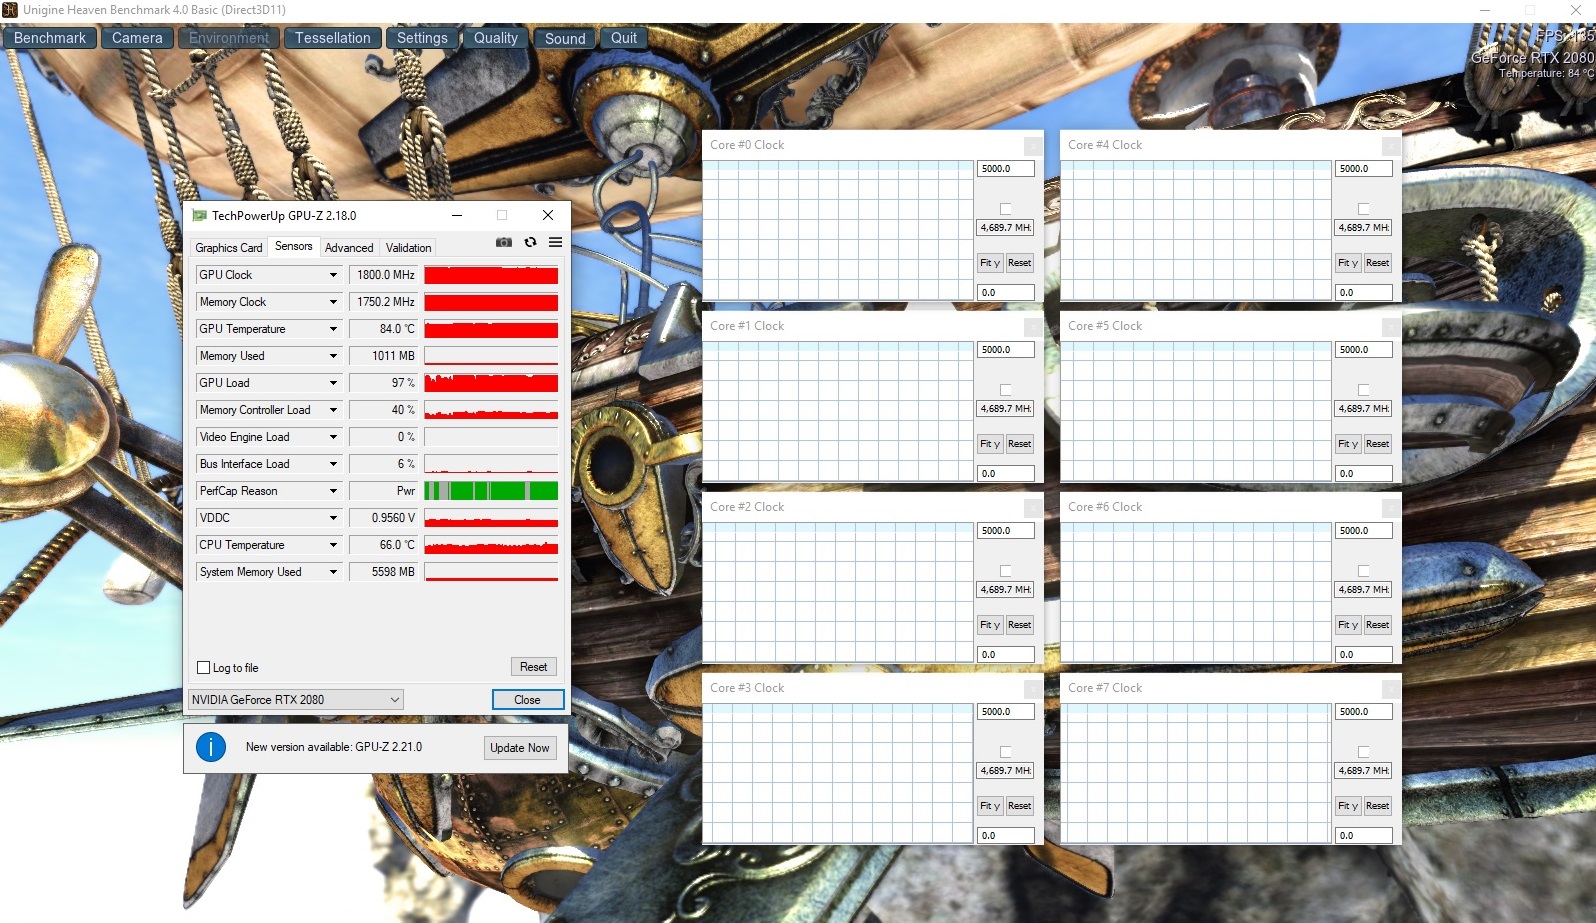Click the 0.0 min field in Core #4 Clock
The height and width of the screenshot is (923, 1596).
tap(1364, 293)
